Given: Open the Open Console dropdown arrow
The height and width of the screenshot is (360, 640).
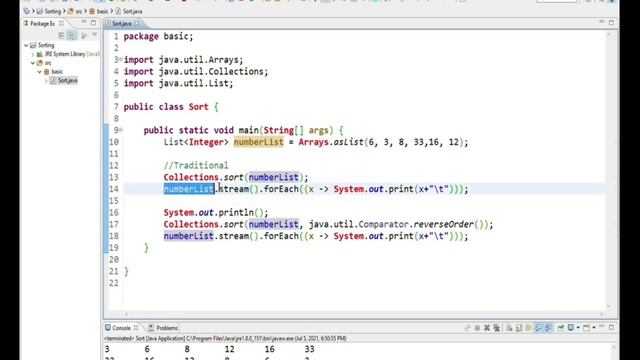Looking at the screenshot, I should pyautogui.click(x=594, y=328).
